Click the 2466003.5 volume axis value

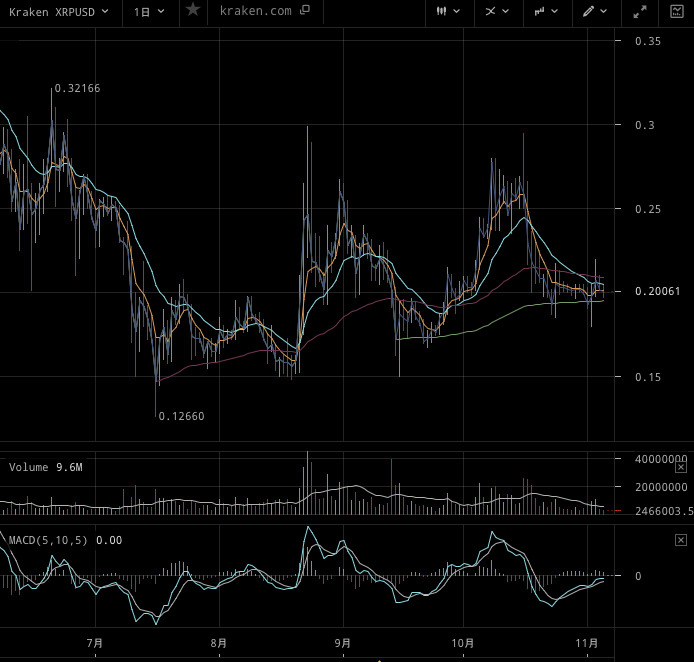[664, 512]
